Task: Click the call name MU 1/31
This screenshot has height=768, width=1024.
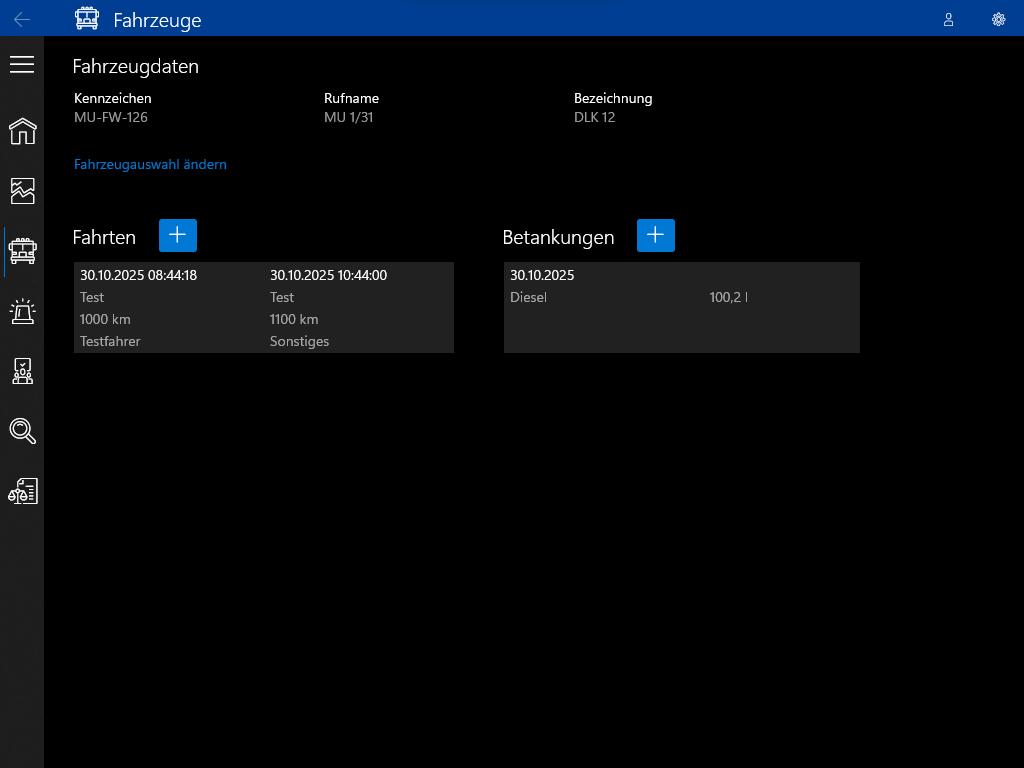Action: (348, 118)
